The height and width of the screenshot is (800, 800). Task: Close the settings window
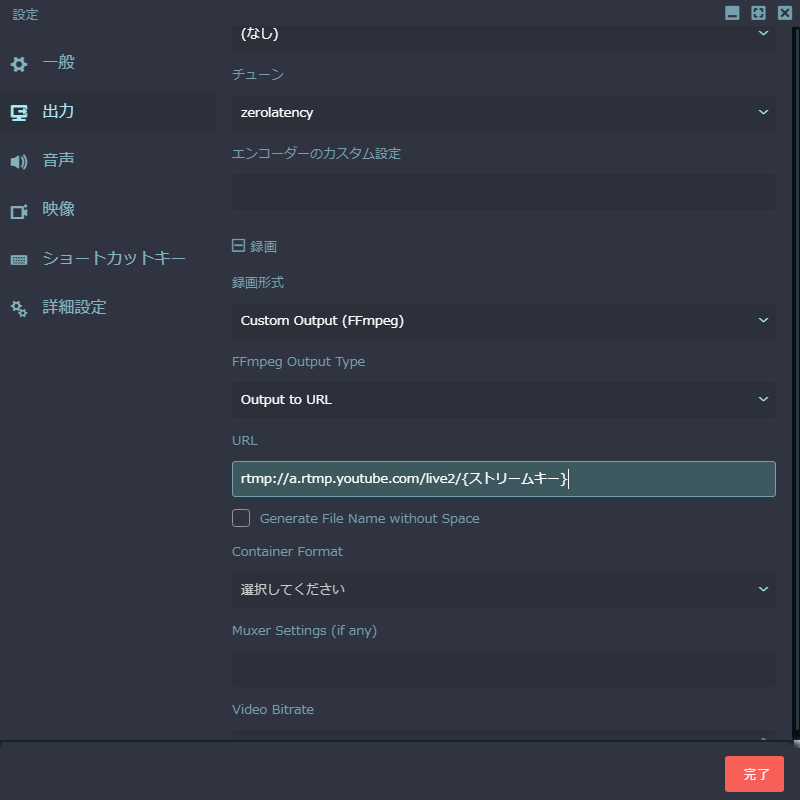point(785,13)
